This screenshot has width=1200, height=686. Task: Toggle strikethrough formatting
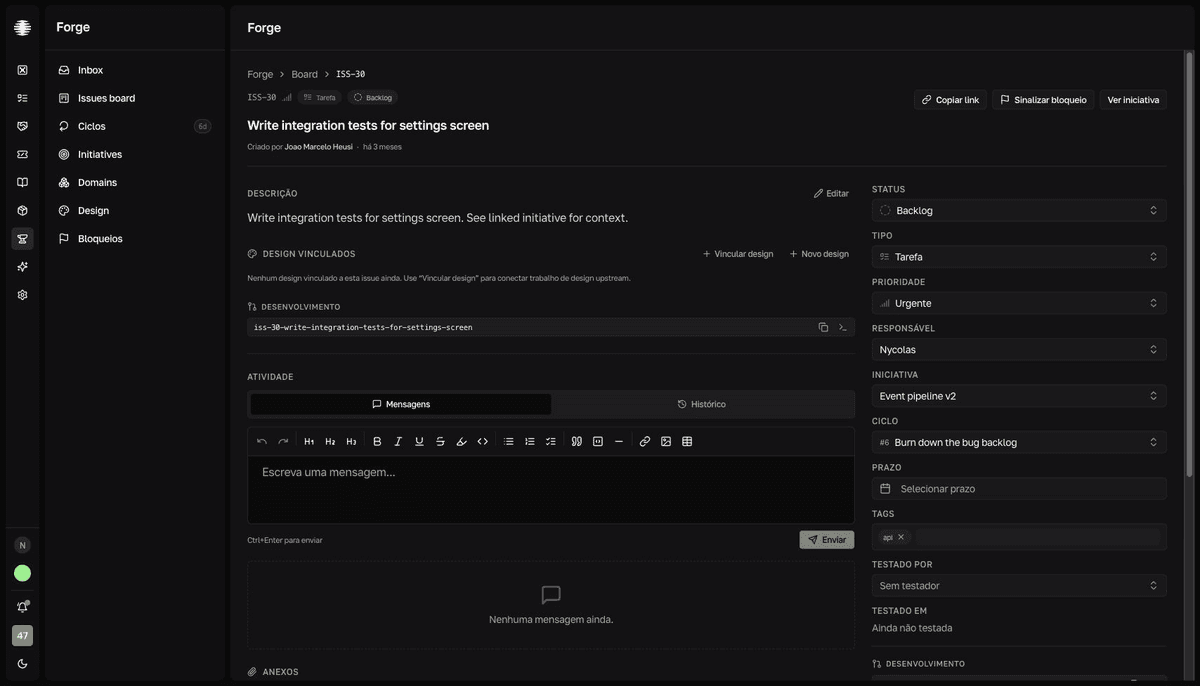[x=440, y=441]
